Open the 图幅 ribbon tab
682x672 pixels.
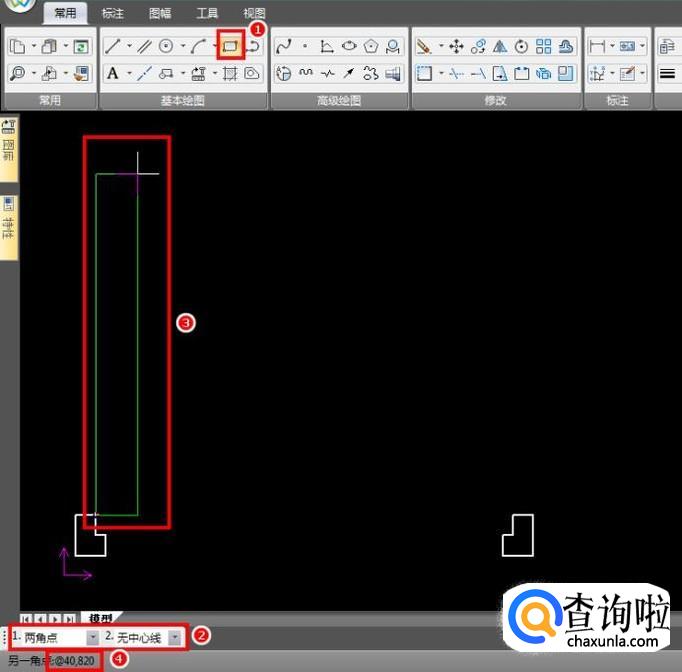(x=160, y=13)
